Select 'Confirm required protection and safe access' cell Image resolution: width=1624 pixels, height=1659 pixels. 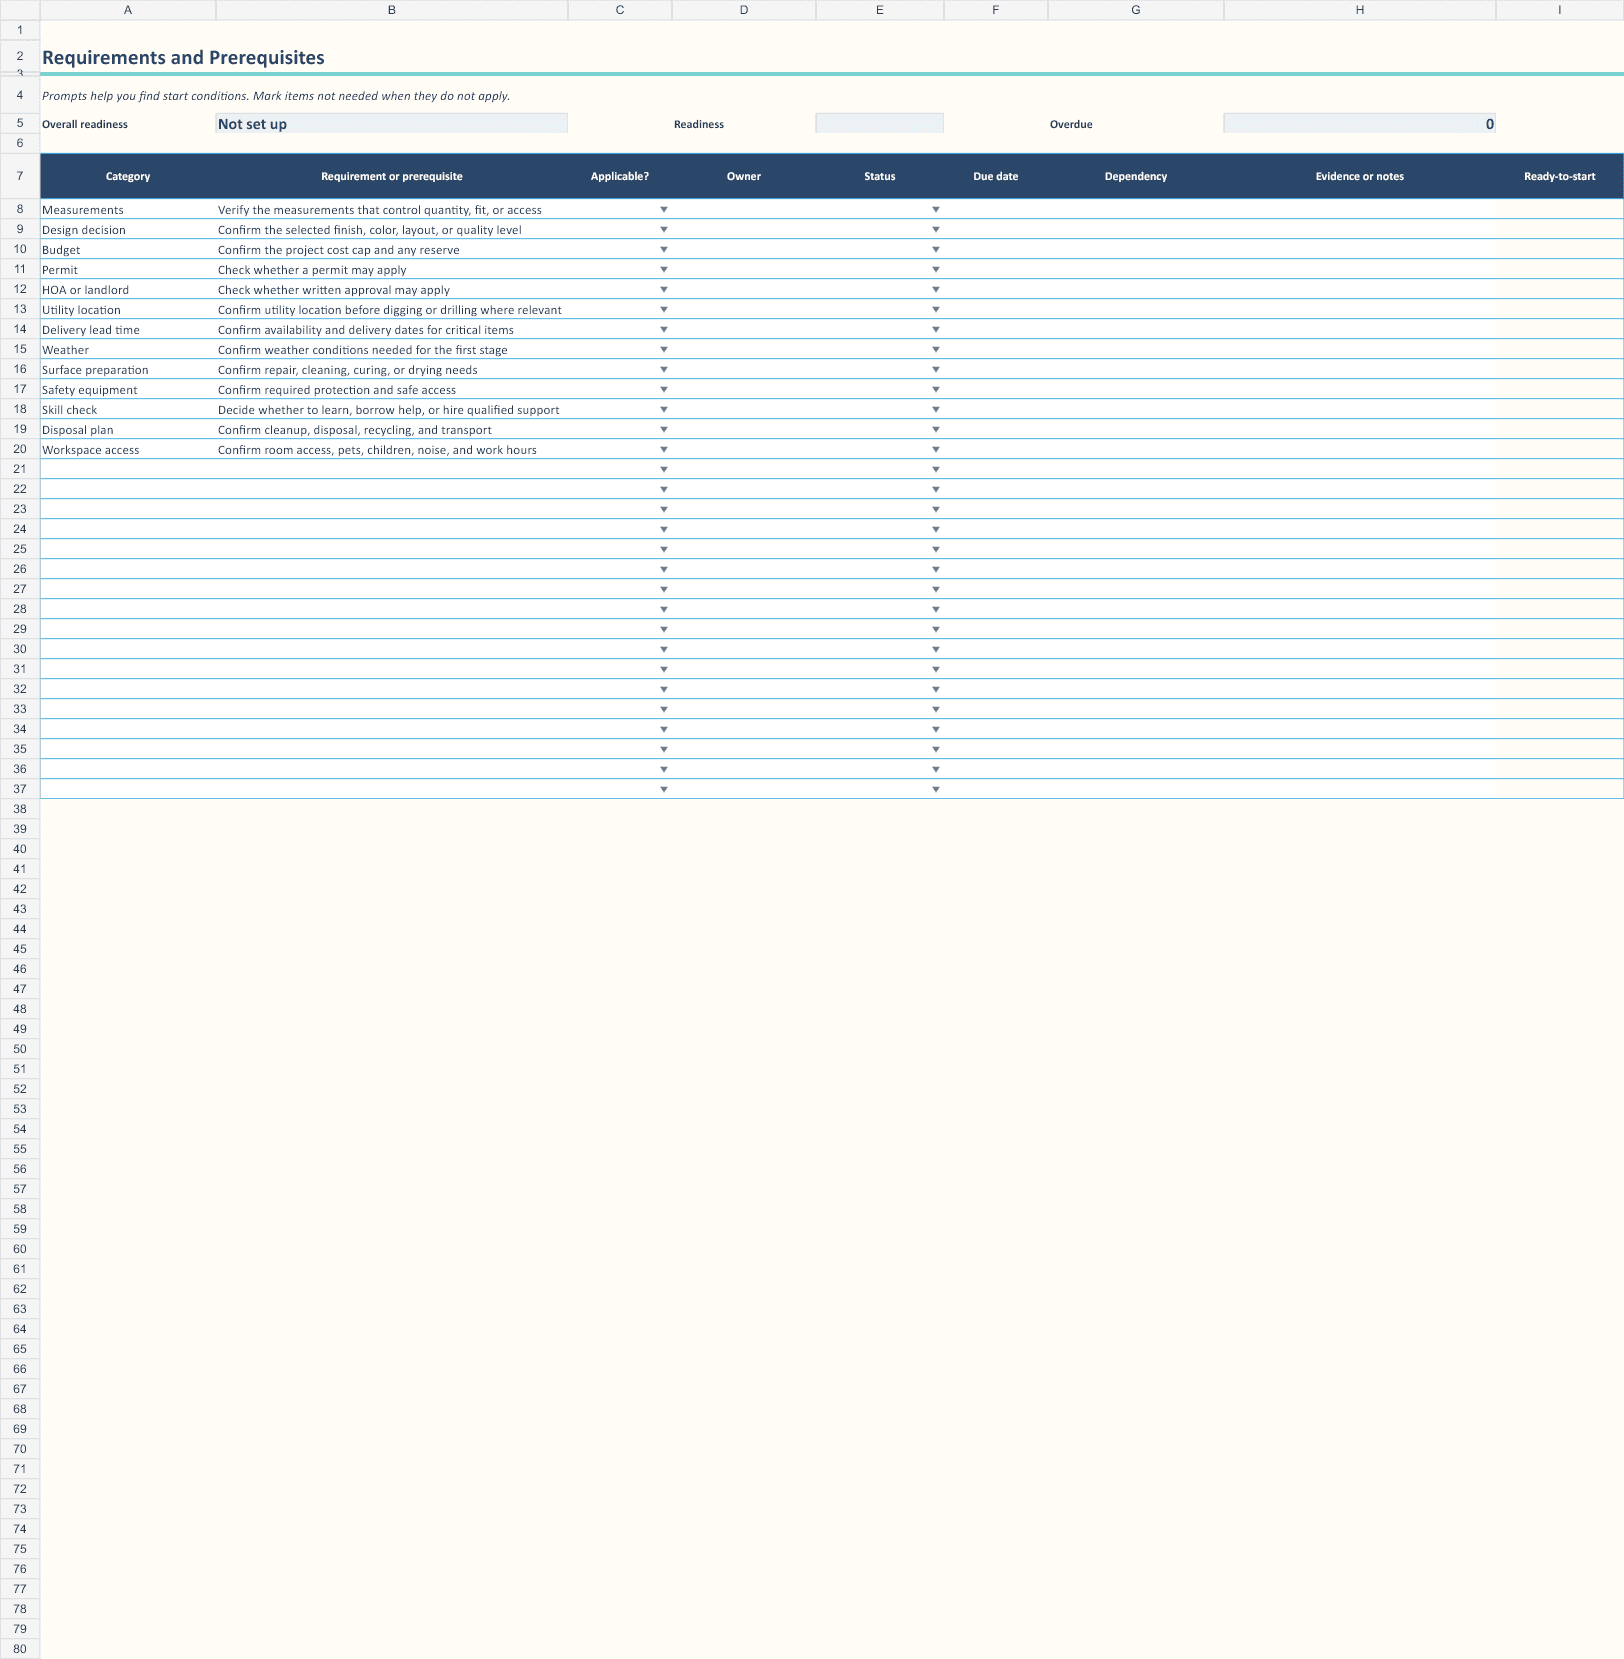[x=392, y=390]
